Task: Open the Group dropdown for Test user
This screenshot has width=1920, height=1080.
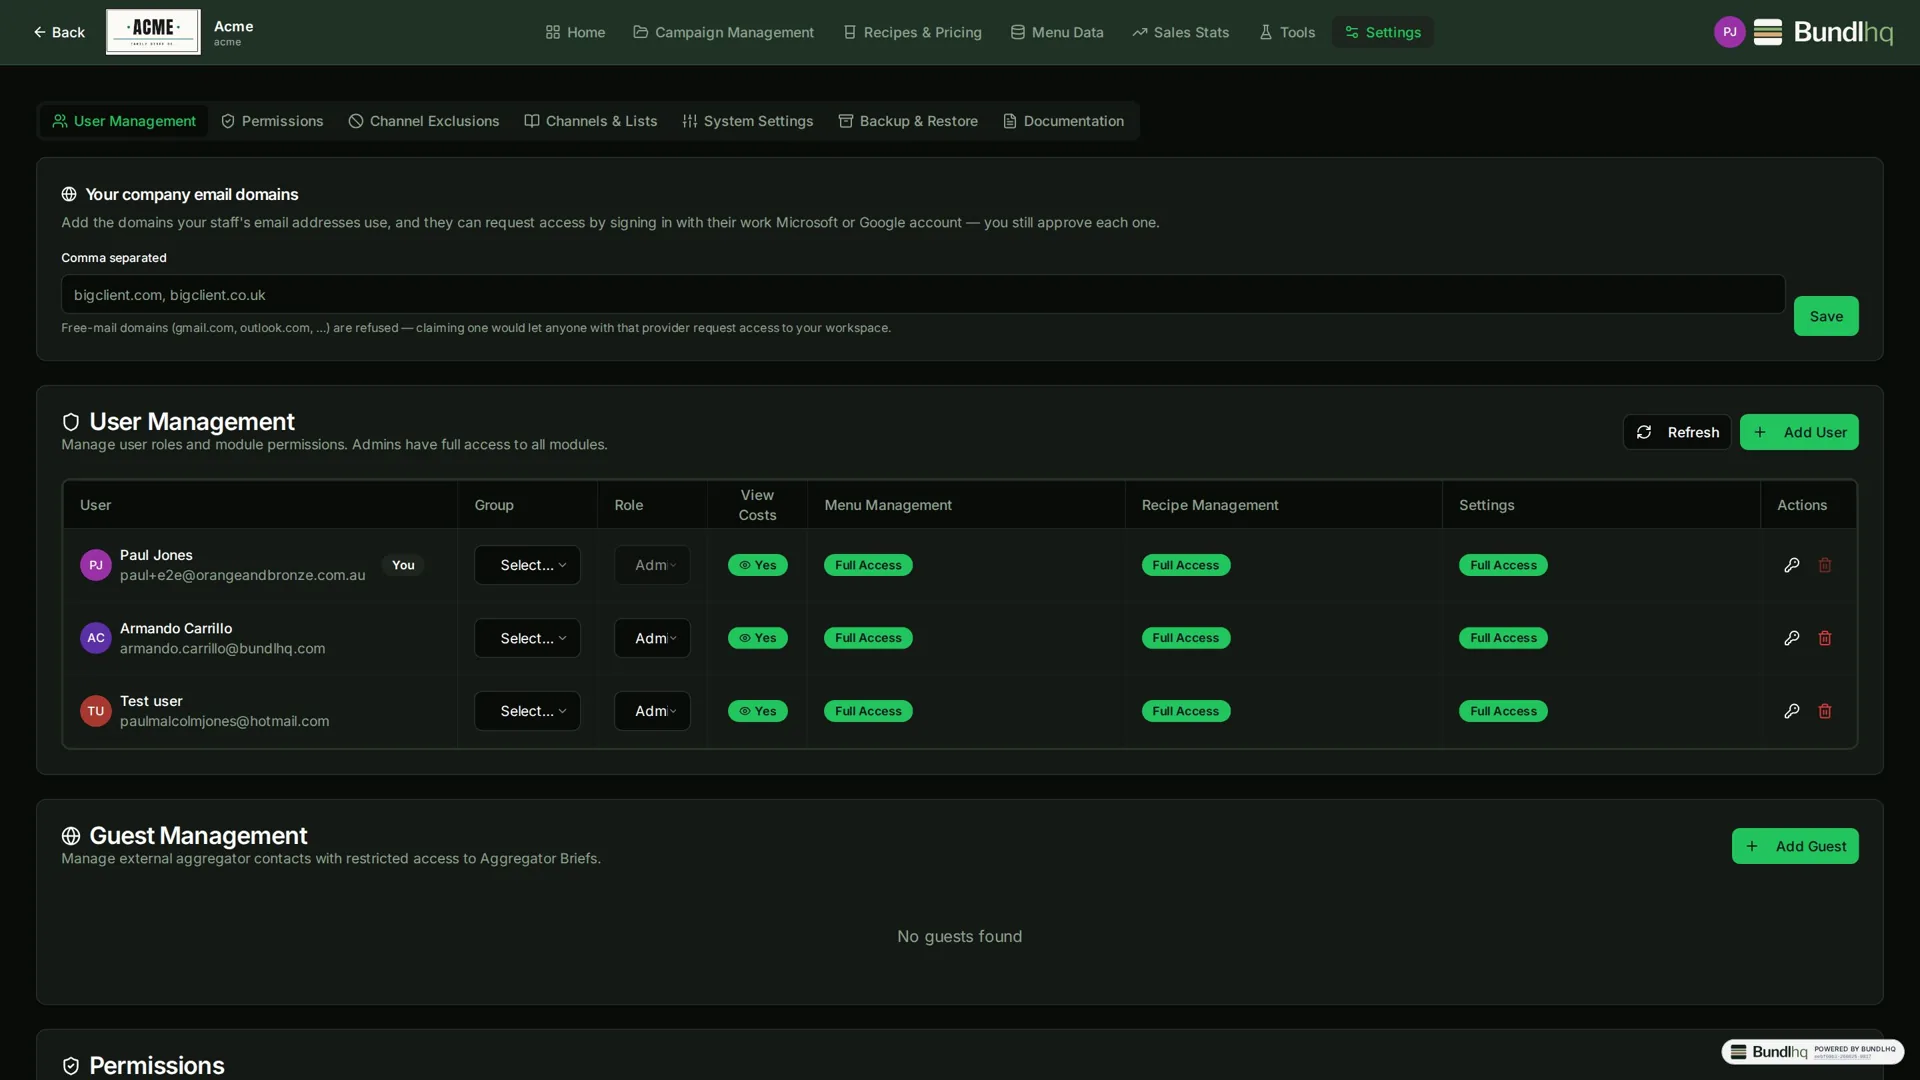Action: (x=527, y=711)
